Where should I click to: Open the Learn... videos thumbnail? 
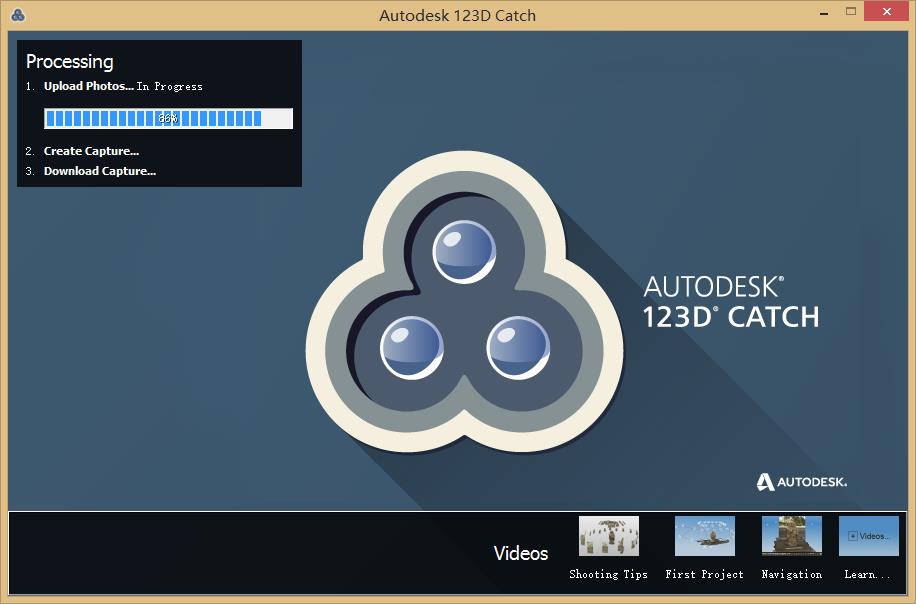[x=869, y=536]
